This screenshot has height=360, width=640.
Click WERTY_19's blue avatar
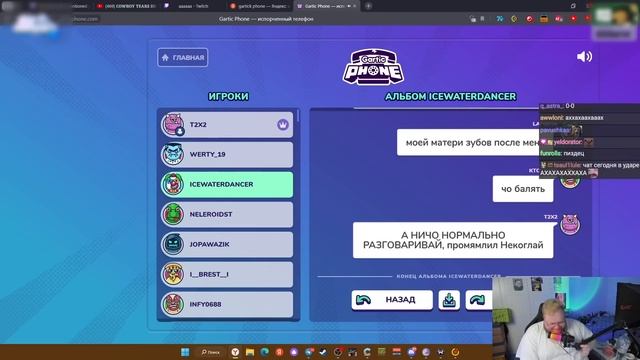173,154
